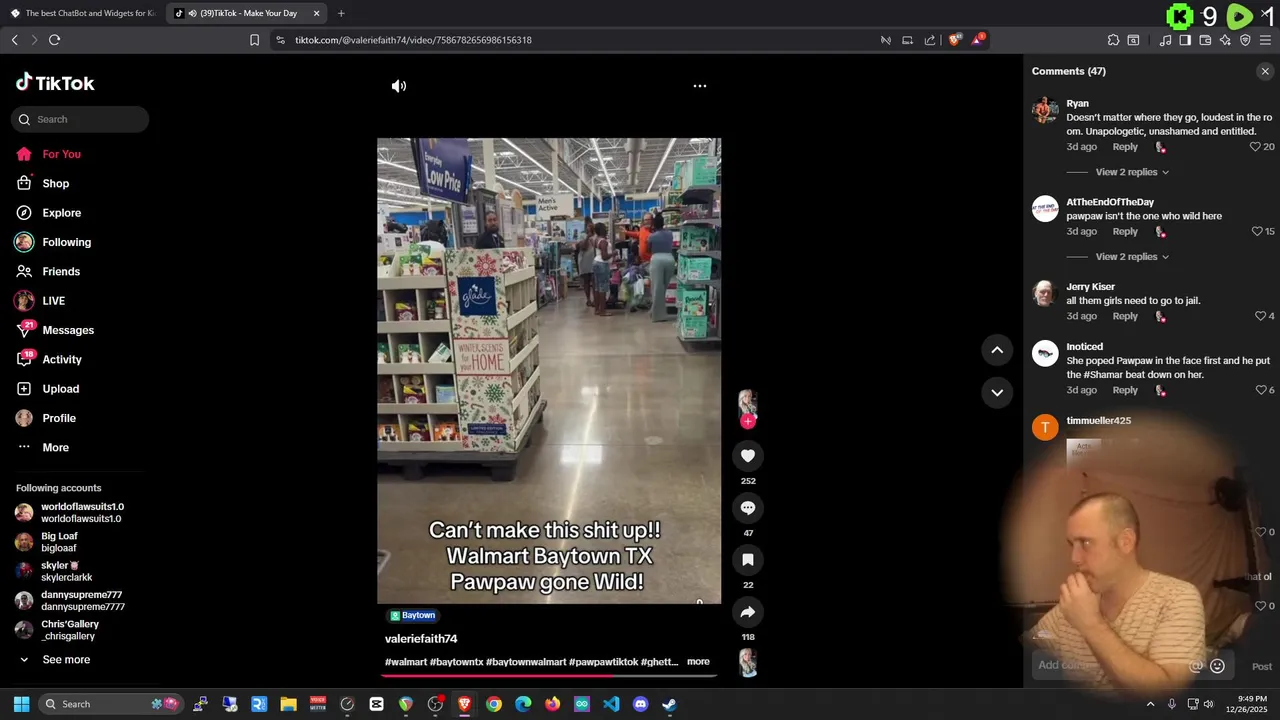1280x720 pixels.
Task: Reply to Ryan's comment
Action: pyautogui.click(x=1125, y=147)
